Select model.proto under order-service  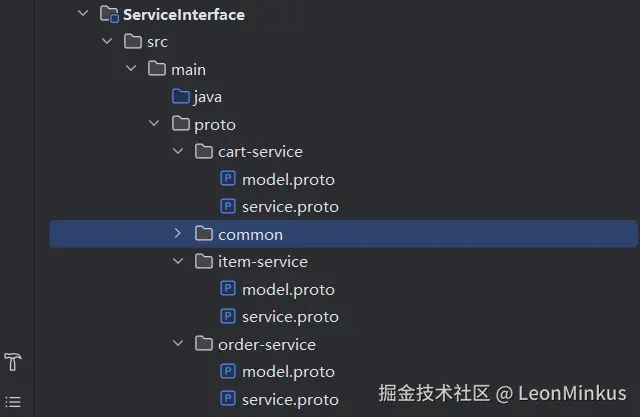[x=288, y=372]
